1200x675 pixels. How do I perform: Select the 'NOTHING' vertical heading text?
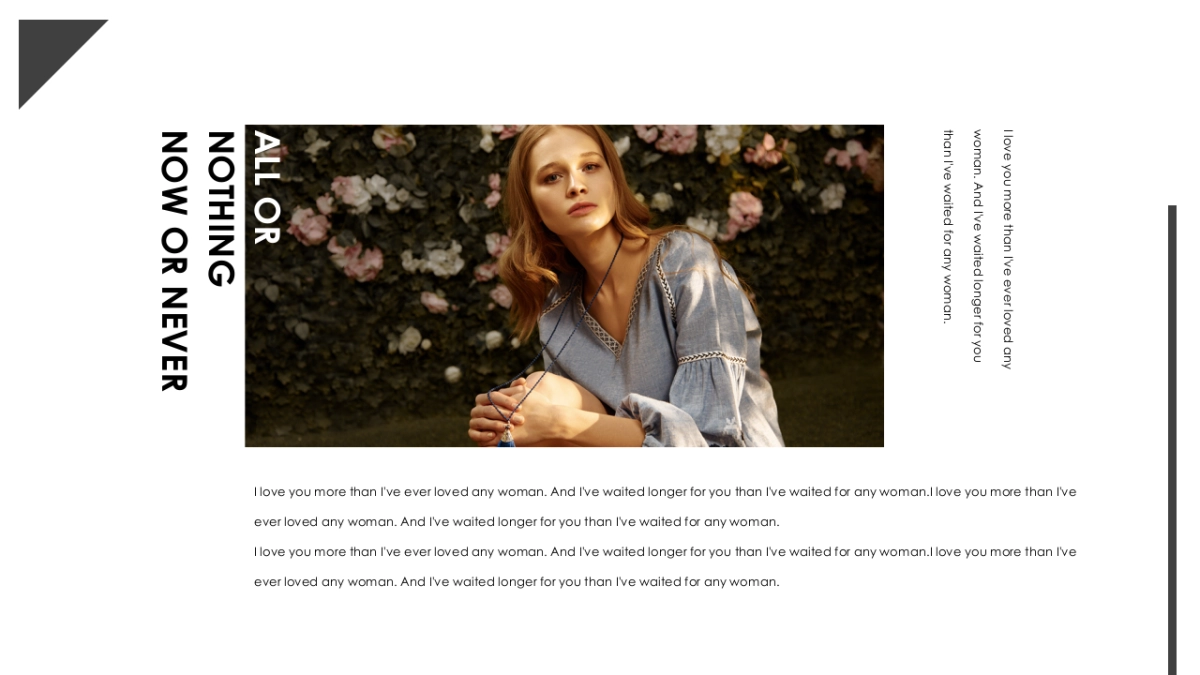[x=221, y=209]
